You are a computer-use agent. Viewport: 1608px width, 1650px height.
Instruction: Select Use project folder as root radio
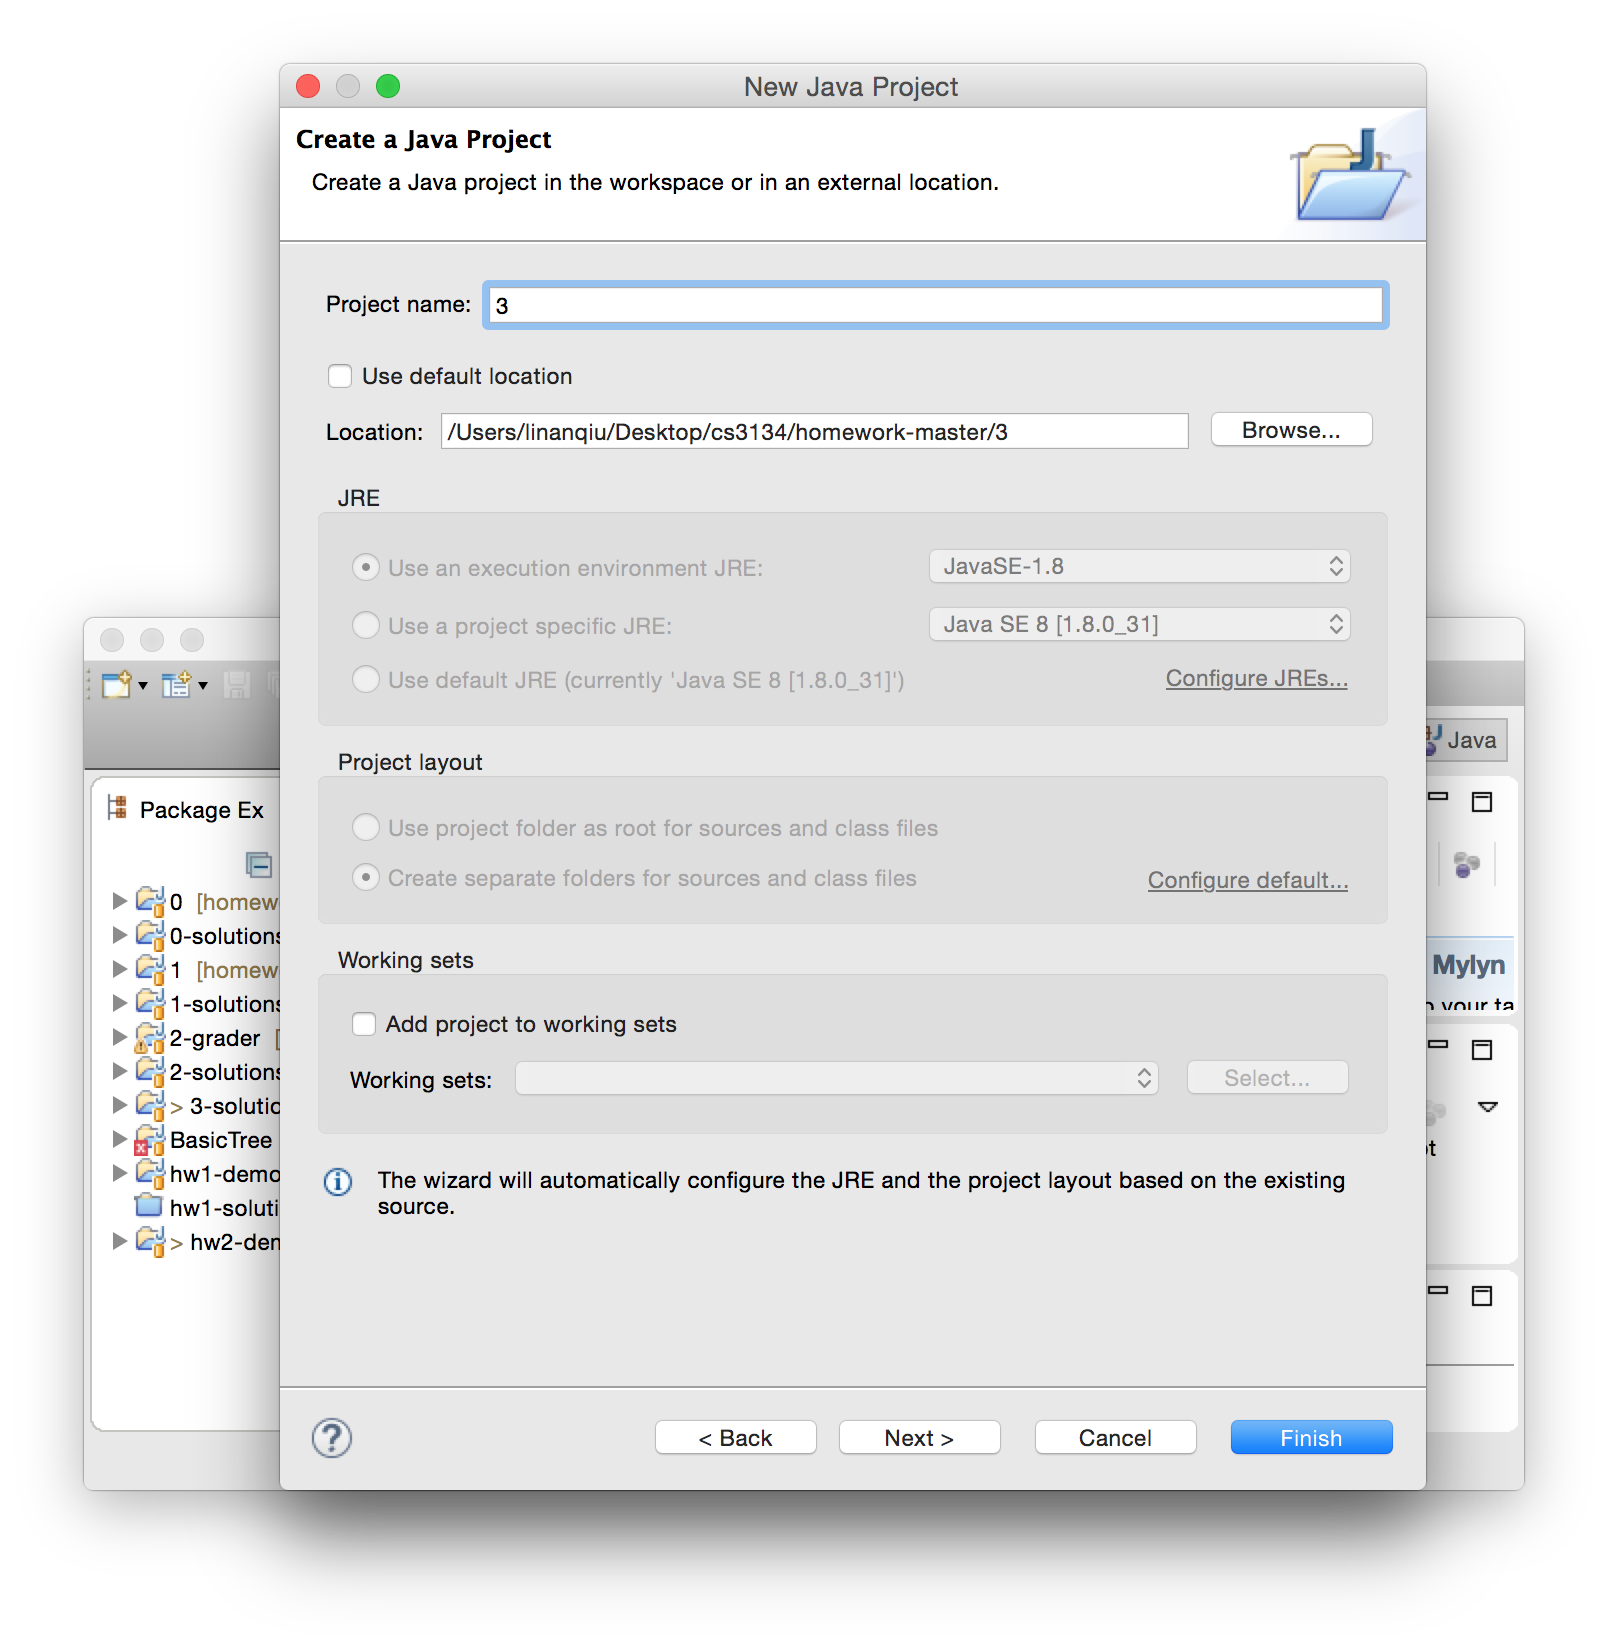click(366, 827)
